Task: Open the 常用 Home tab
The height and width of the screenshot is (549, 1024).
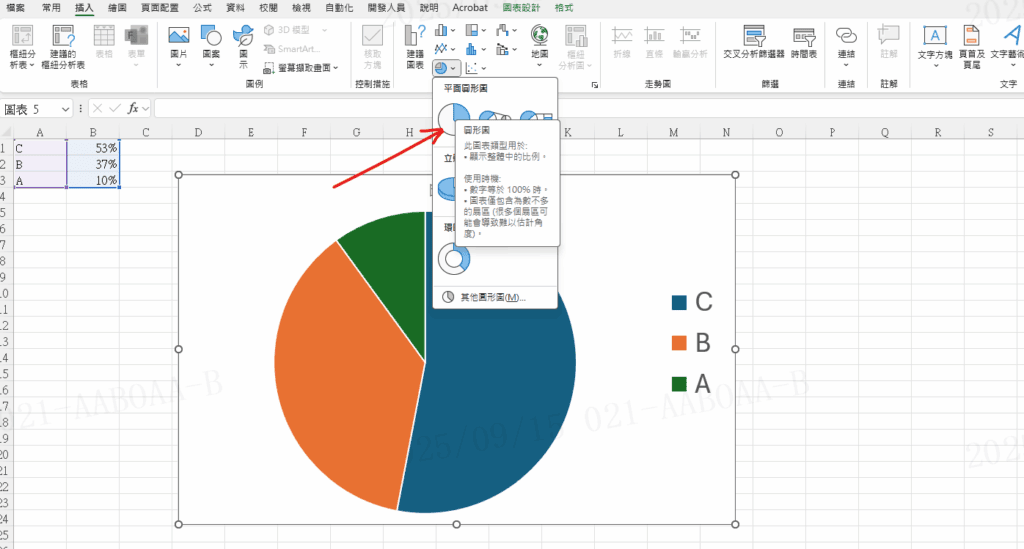Action: coord(51,7)
